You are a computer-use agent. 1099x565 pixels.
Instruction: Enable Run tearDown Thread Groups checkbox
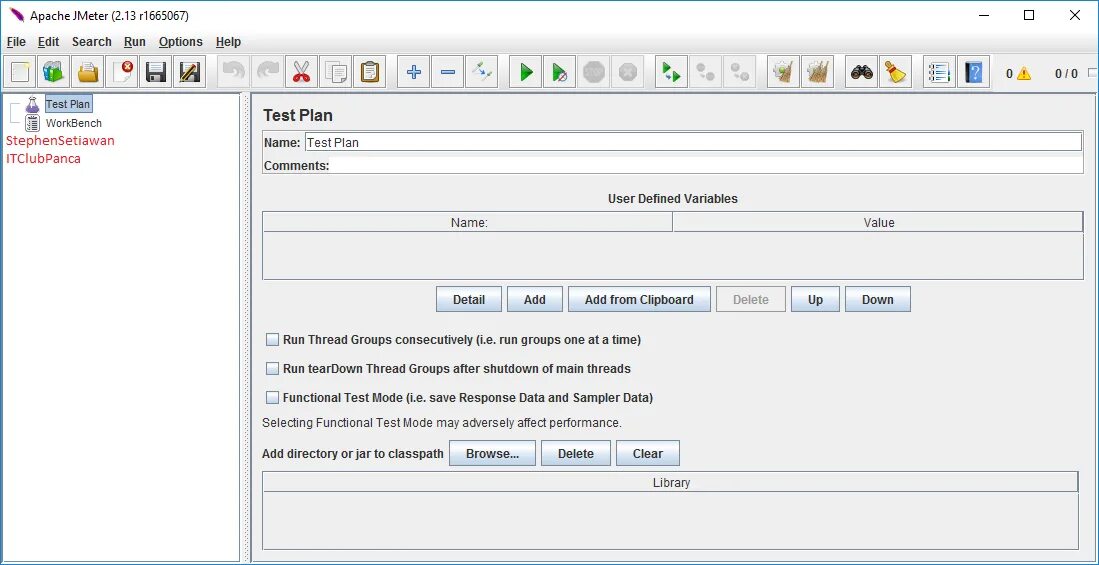[x=273, y=369]
